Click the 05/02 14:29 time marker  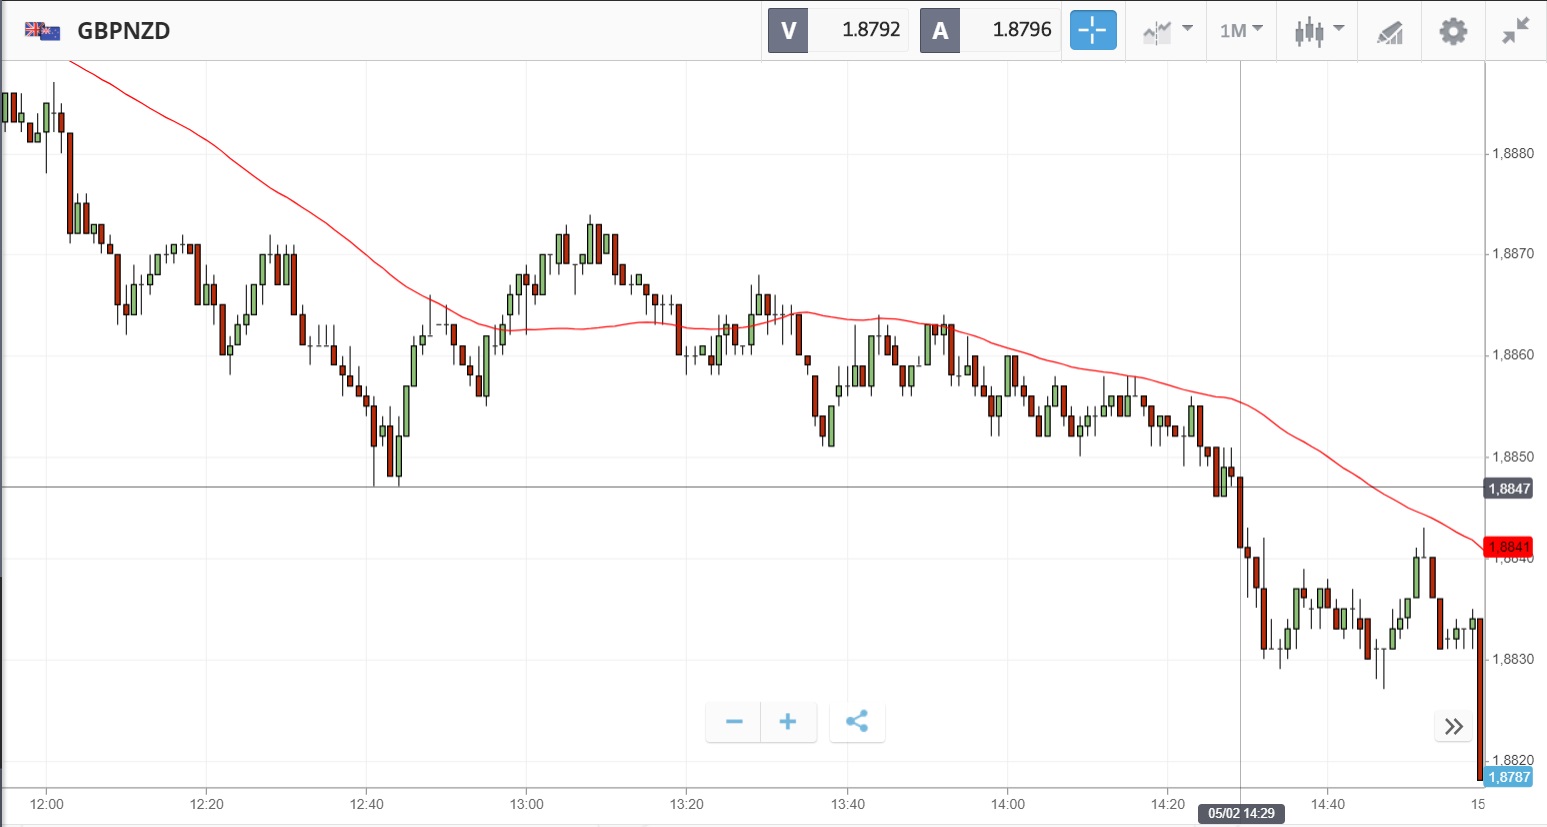(x=1241, y=813)
